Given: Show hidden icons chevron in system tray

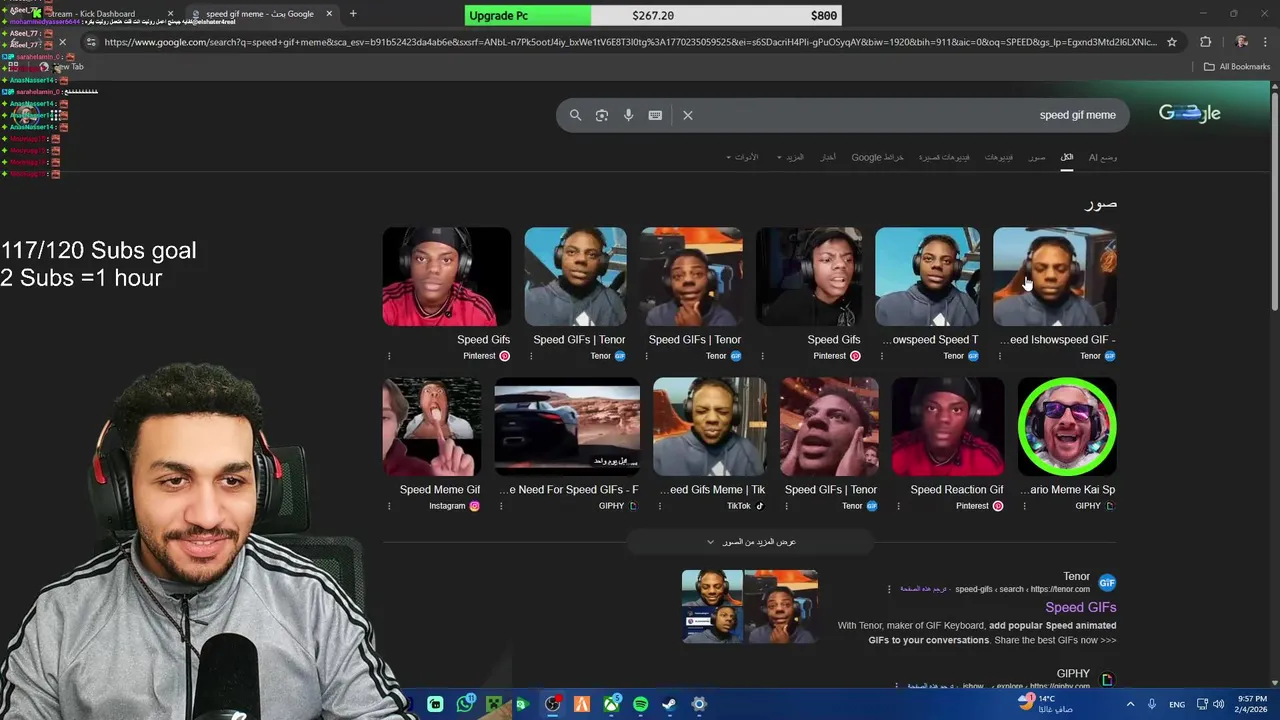Looking at the screenshot, I should tap(1131, 704).
